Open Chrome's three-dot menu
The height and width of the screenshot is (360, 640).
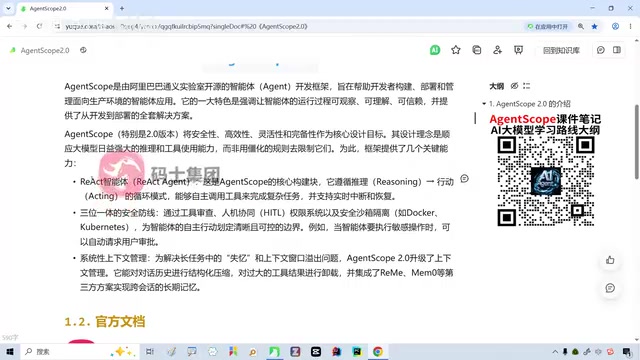pyautogui.click(x=631, y=27)
